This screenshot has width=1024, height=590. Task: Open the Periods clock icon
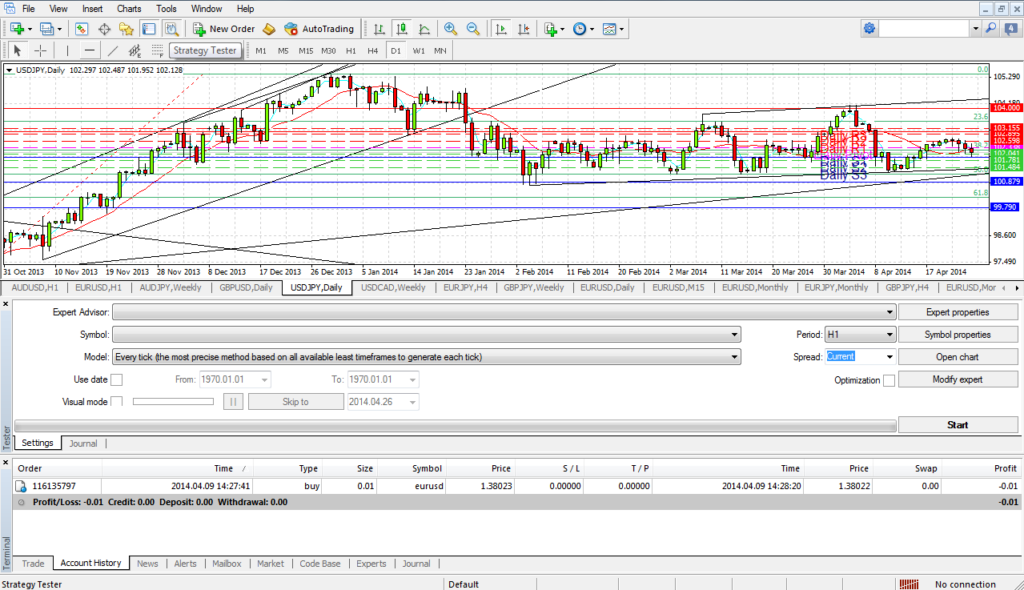579,29
